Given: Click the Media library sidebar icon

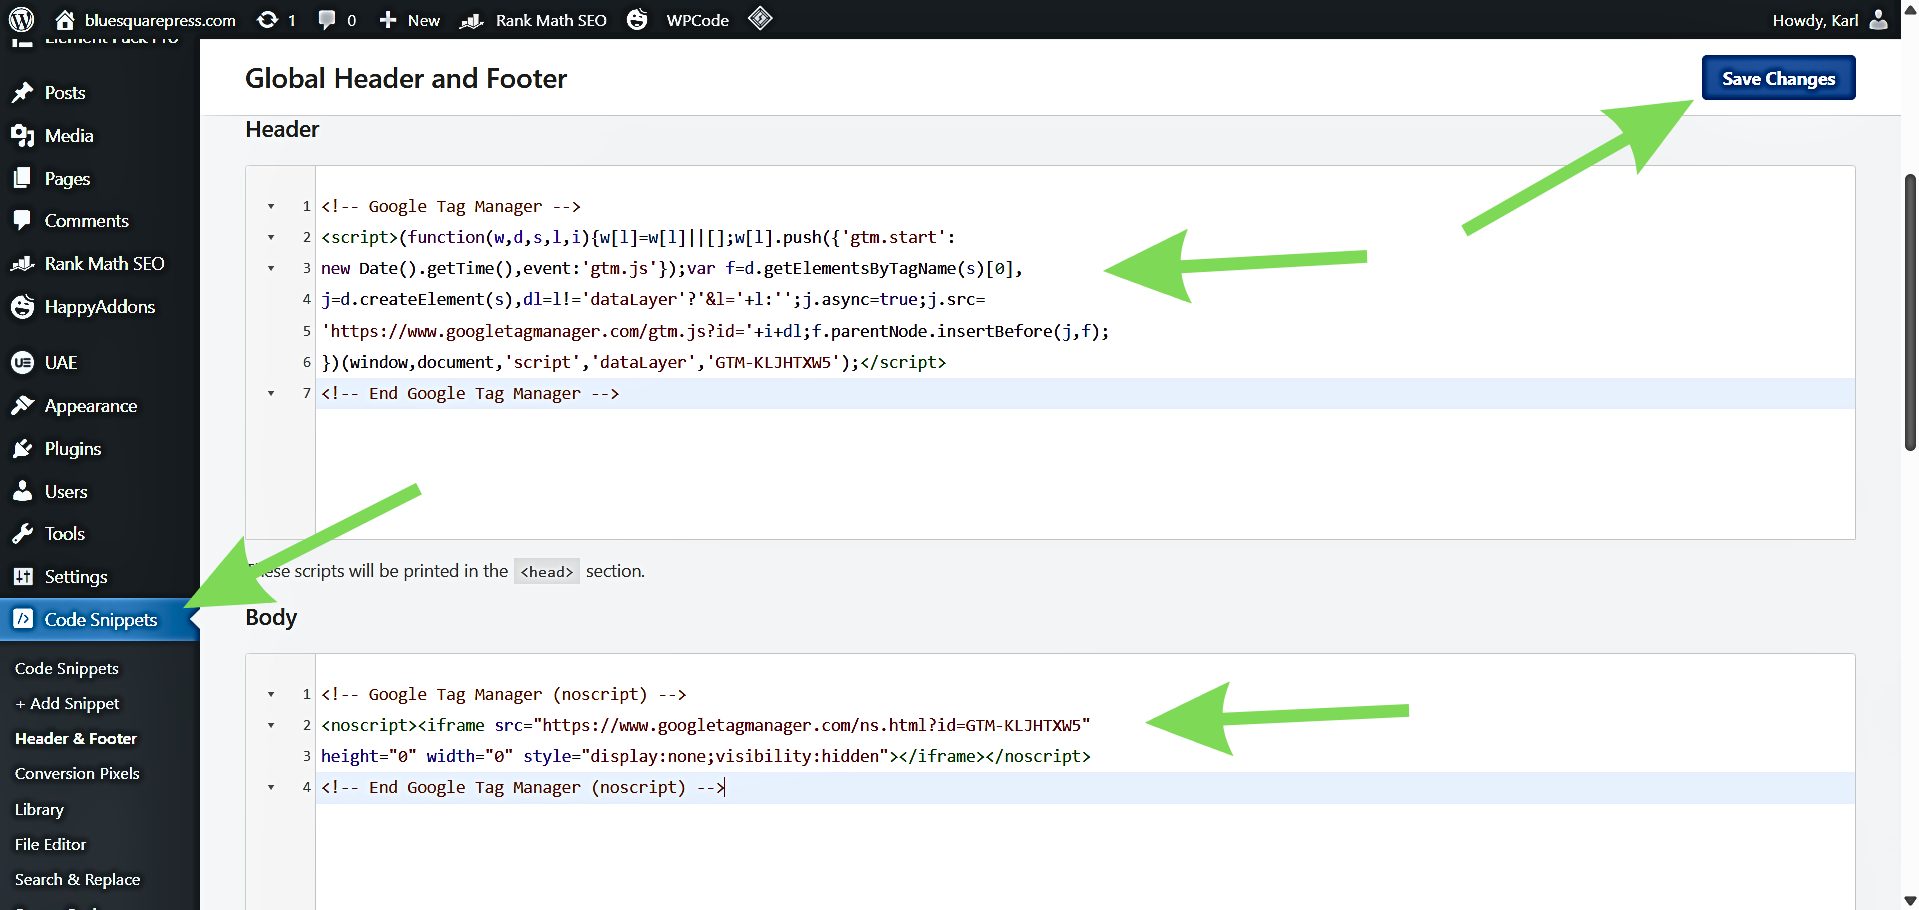Looking at the screenshot, I should (x=22, y=136).
